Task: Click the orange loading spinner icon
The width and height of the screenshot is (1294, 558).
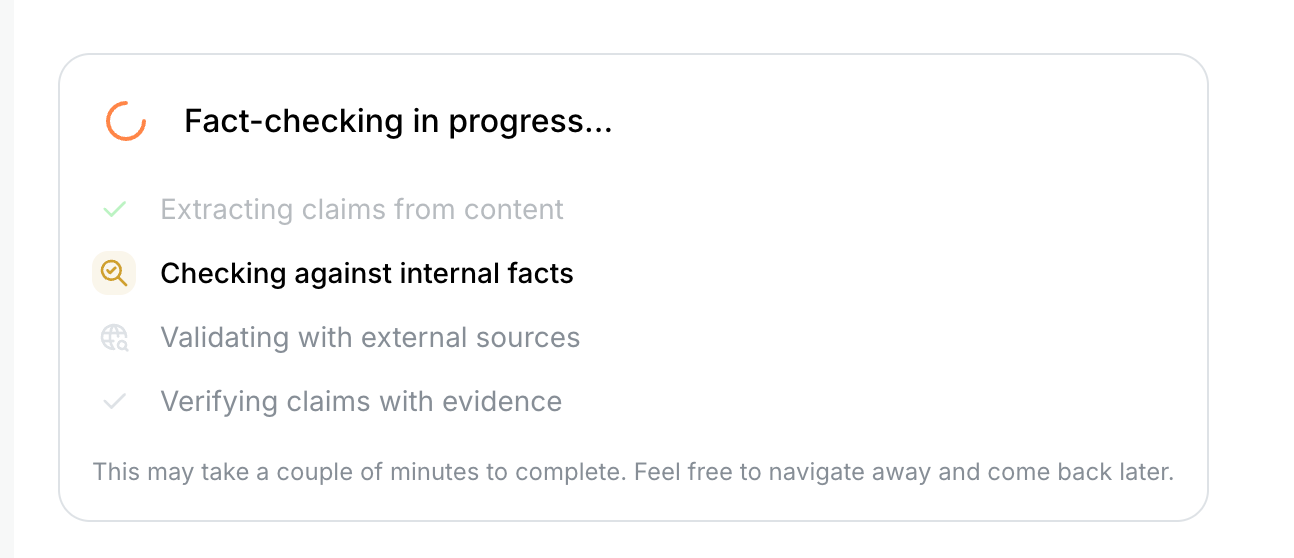Action: click(126, 121)
